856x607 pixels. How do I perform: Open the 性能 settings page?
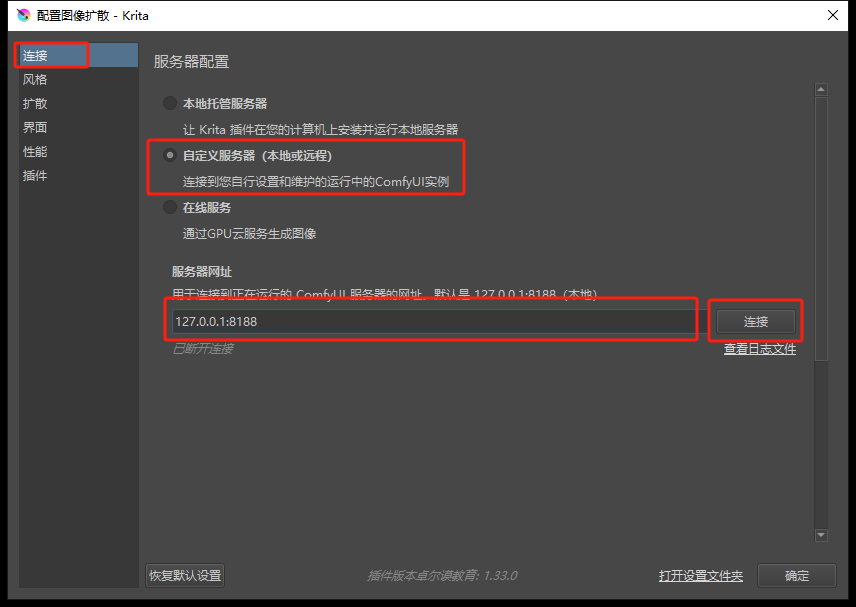pyautogui.click(x=36, y=152)
